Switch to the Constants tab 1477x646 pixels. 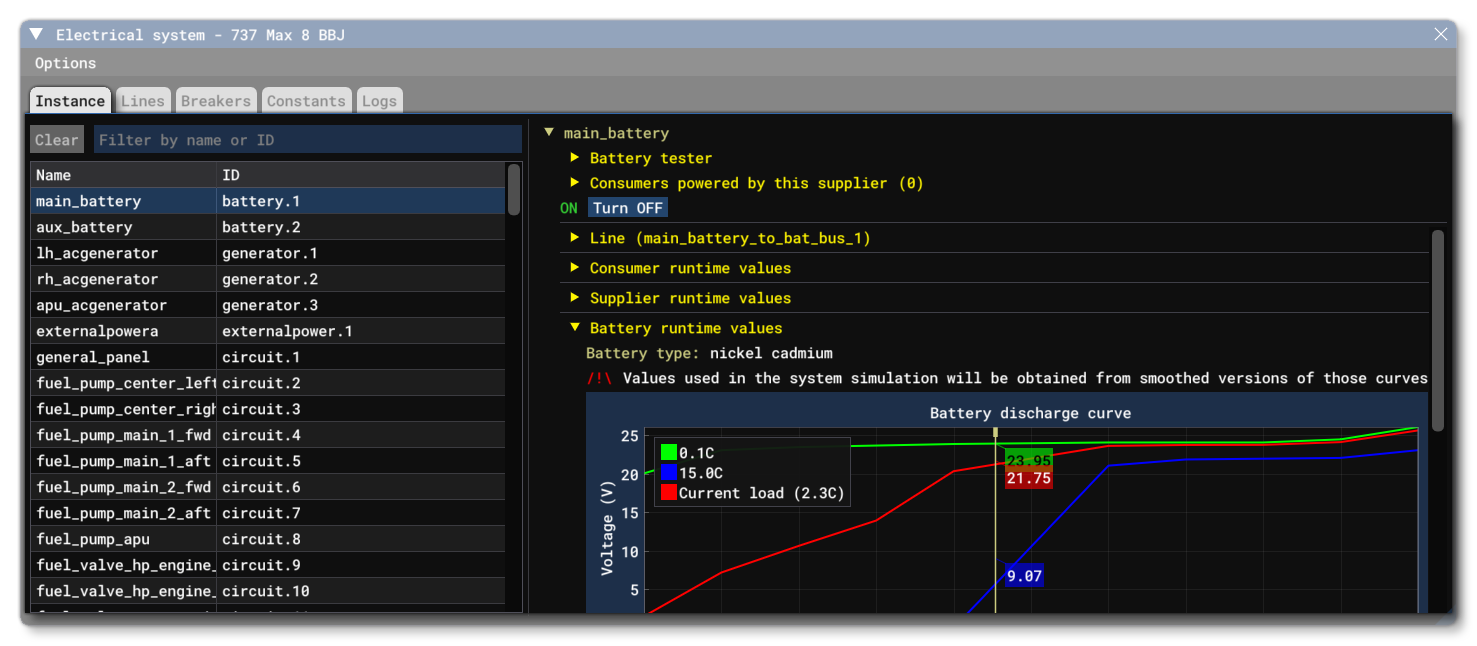[306, 100]
